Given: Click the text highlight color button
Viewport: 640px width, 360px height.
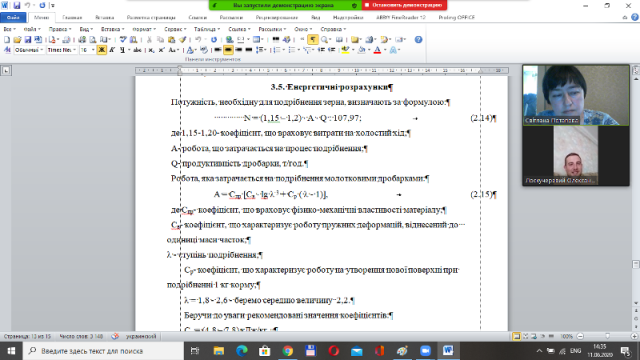Looking at the screenshot, I should 346,50.
